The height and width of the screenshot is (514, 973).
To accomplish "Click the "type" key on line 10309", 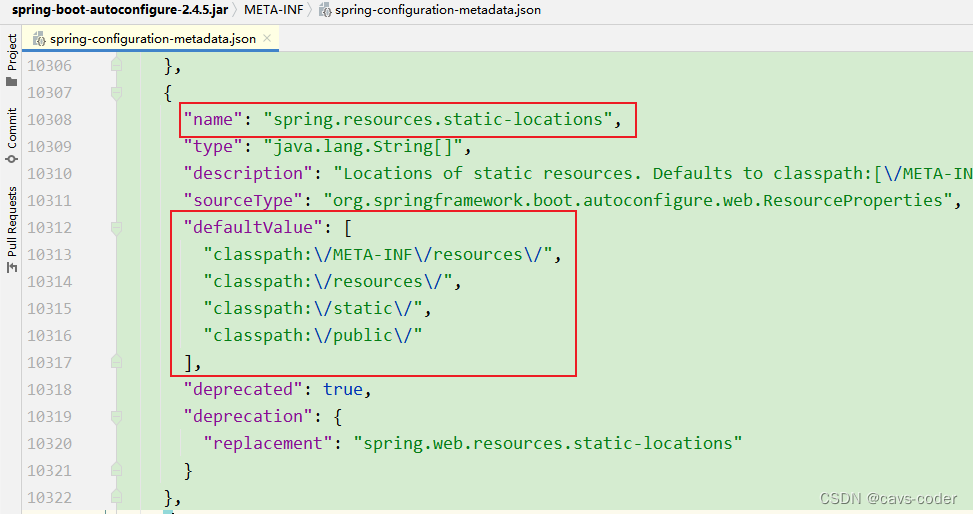I will coord(213,147).
